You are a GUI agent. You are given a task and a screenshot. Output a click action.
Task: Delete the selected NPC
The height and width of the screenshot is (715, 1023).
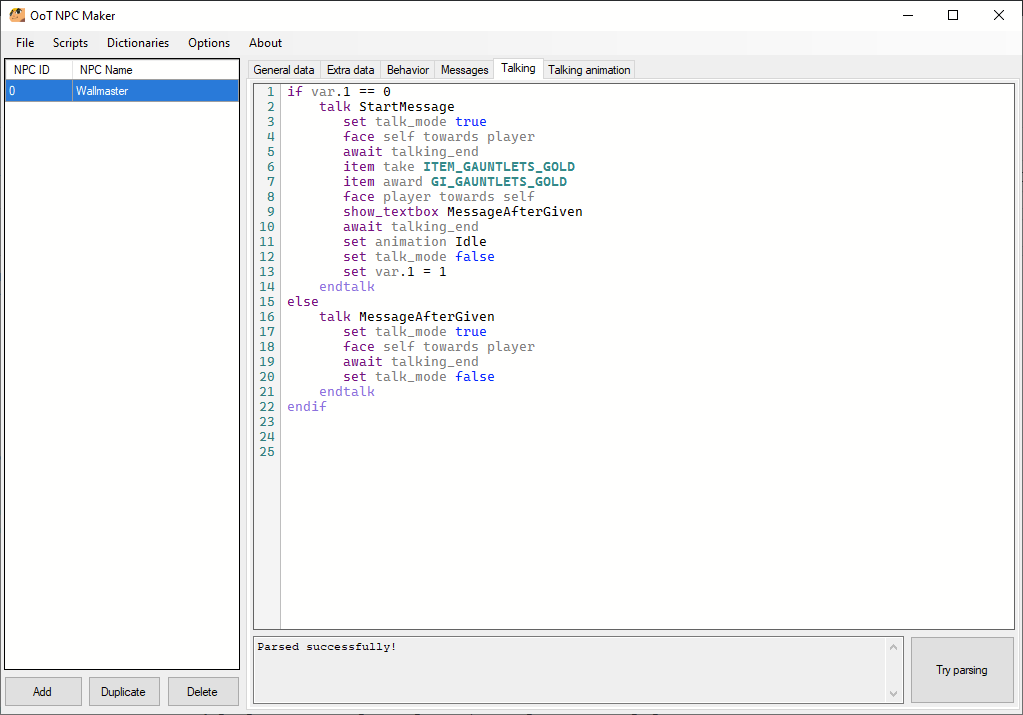(202, 691)
